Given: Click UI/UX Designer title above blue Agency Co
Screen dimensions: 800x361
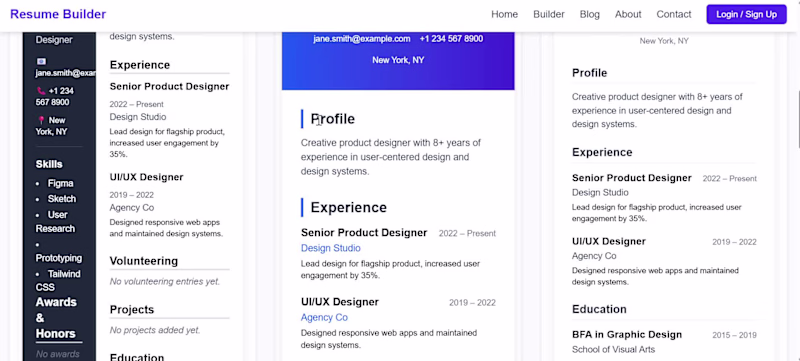Looking at the screenshot, I should [x=340, y=302].
